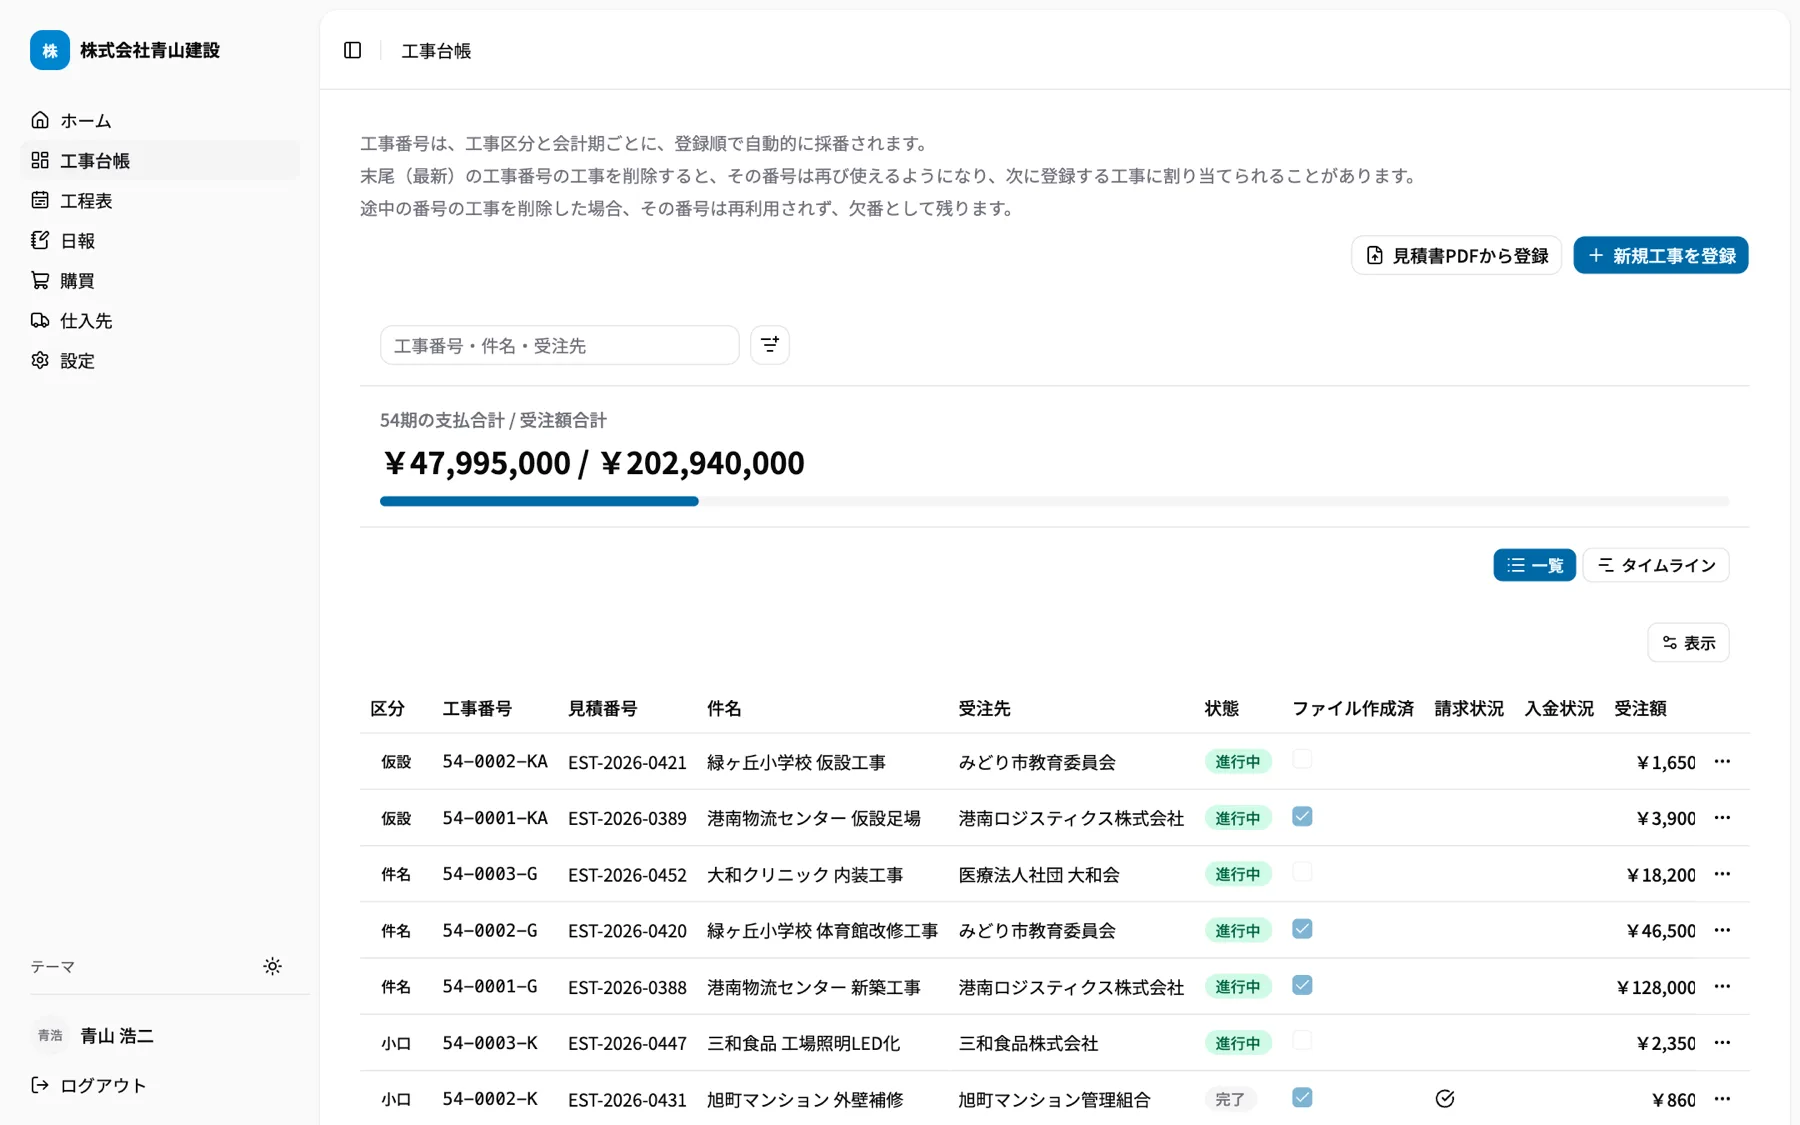This screenshot has width=1800, height=1125.
Task: Toggle the sidebar panel icon
Action: [352, 50]
